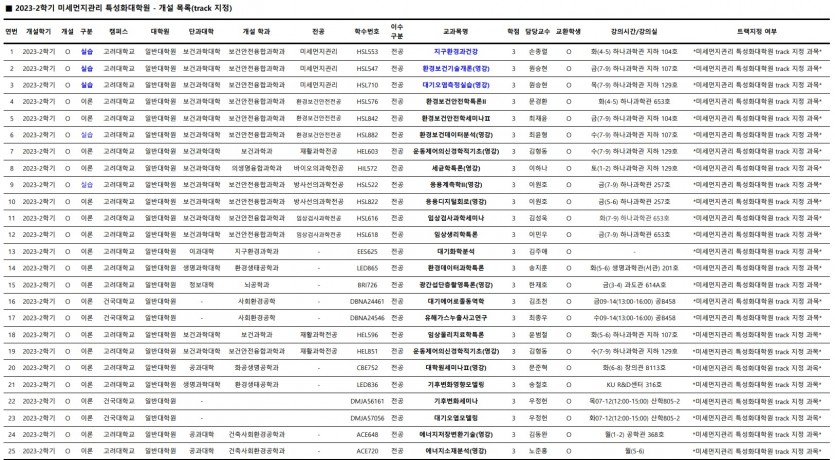The width and height of the screenshot is (835, 460).
Task: Select course code 'HSL576'
Action: tap(367, 102)
